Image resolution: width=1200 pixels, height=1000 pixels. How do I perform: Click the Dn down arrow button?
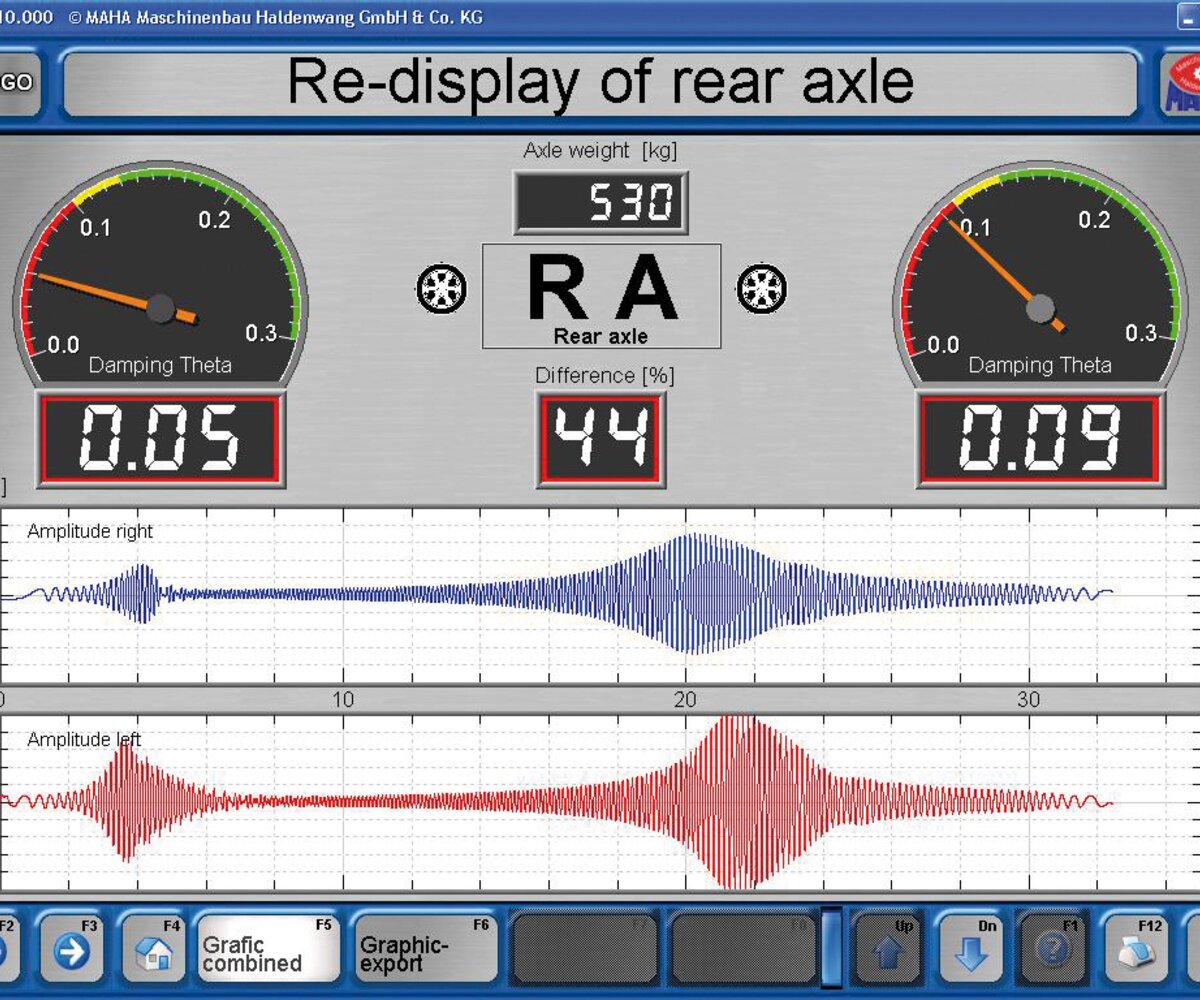(x=970, y=950)
